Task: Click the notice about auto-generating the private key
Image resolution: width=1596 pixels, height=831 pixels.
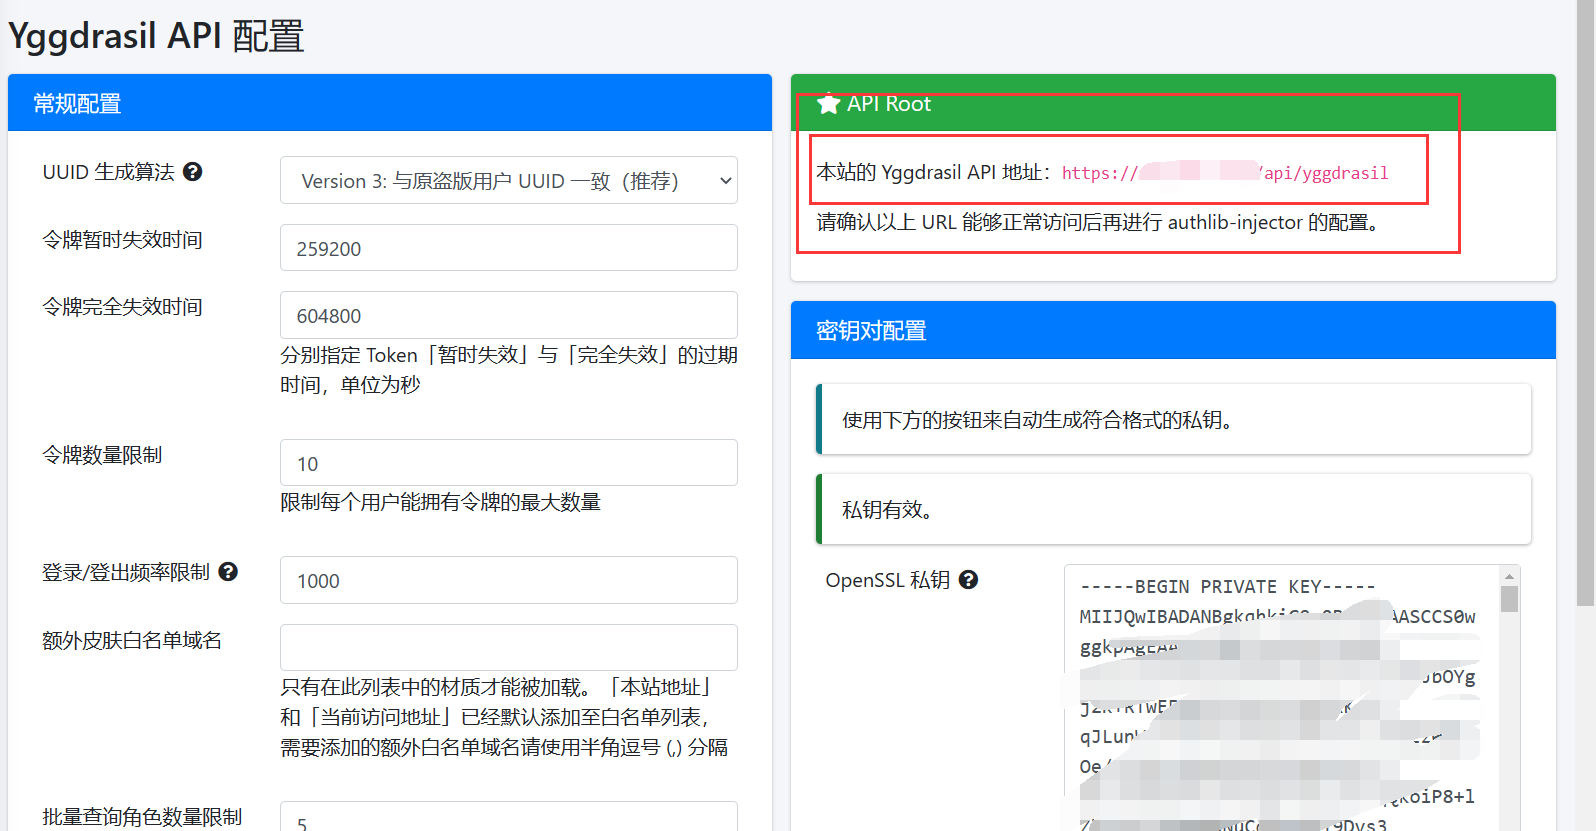Action: (1173, 420)
